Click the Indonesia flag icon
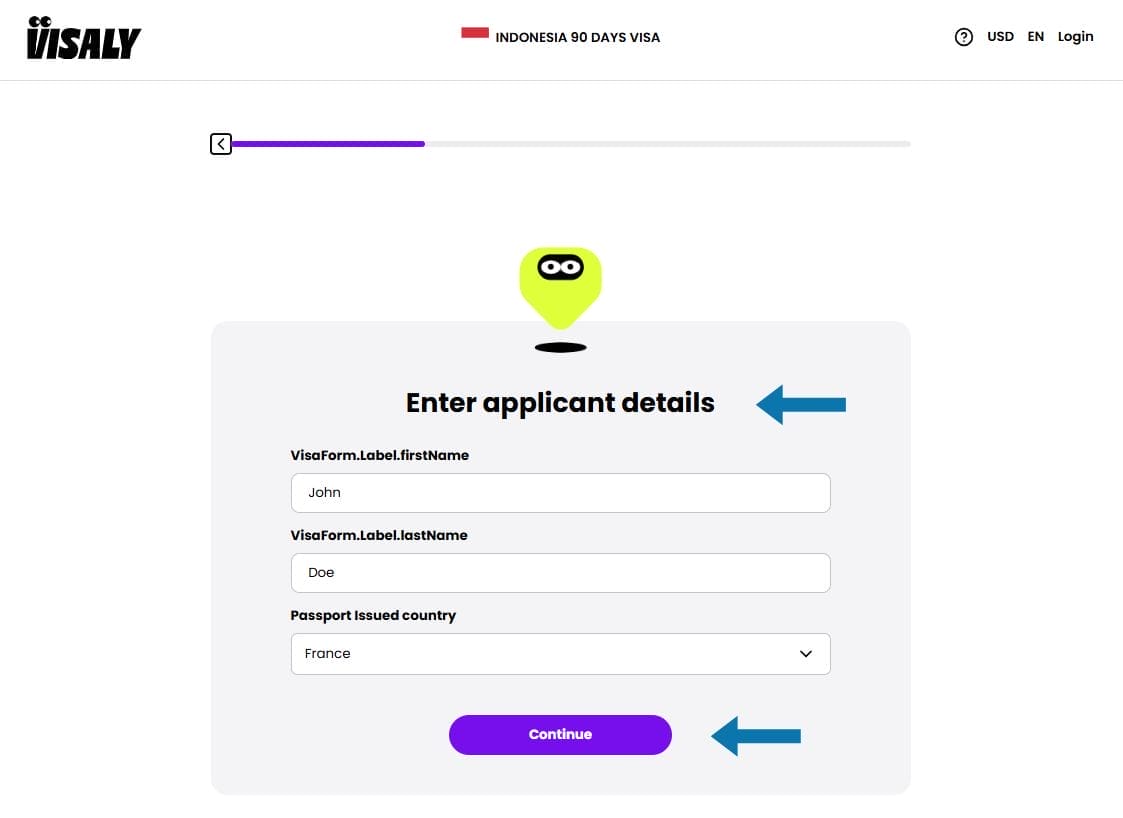 (474, 33)
